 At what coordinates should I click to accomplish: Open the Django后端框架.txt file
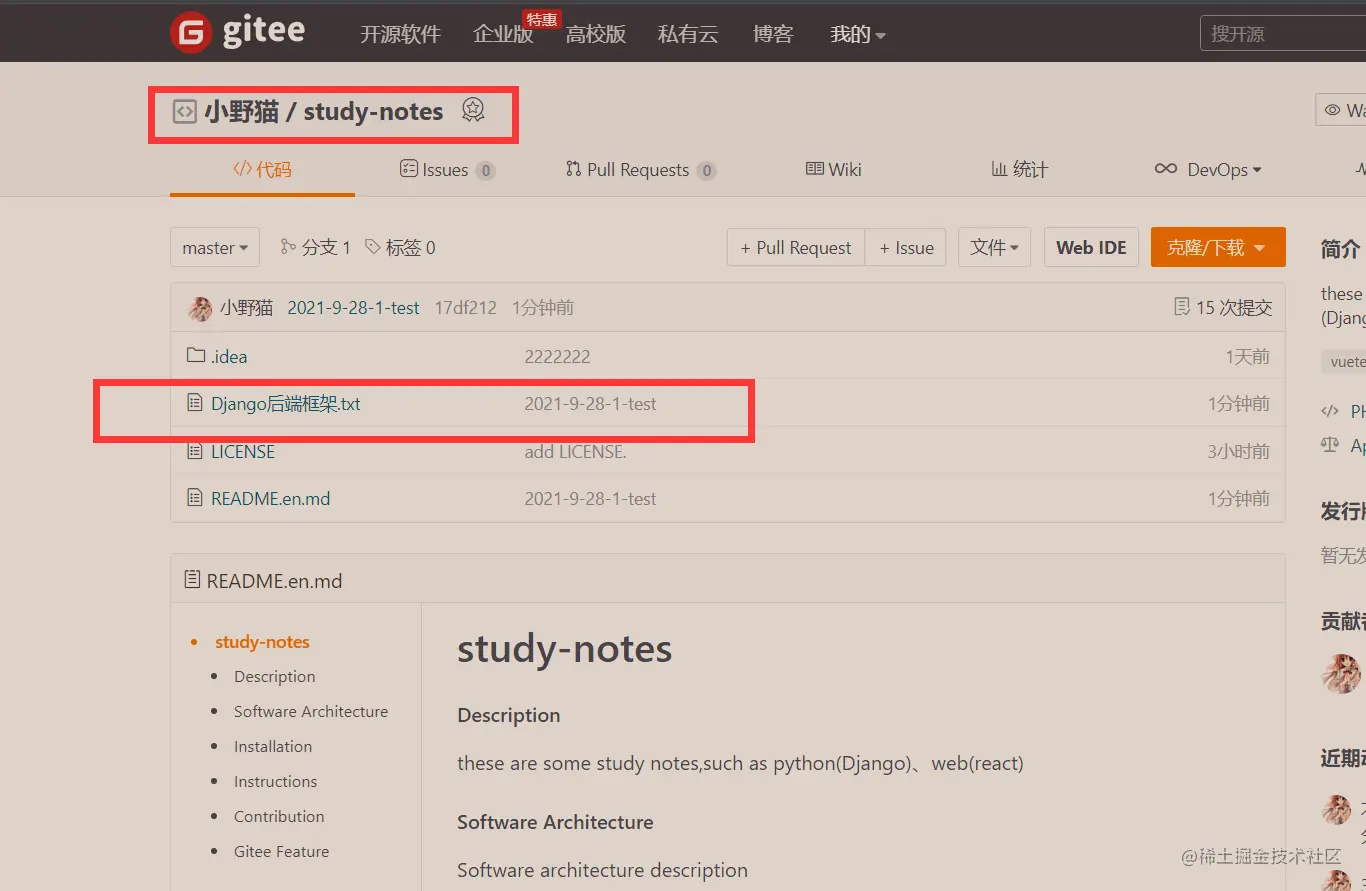pyautogui.click(x=286, y=404)
